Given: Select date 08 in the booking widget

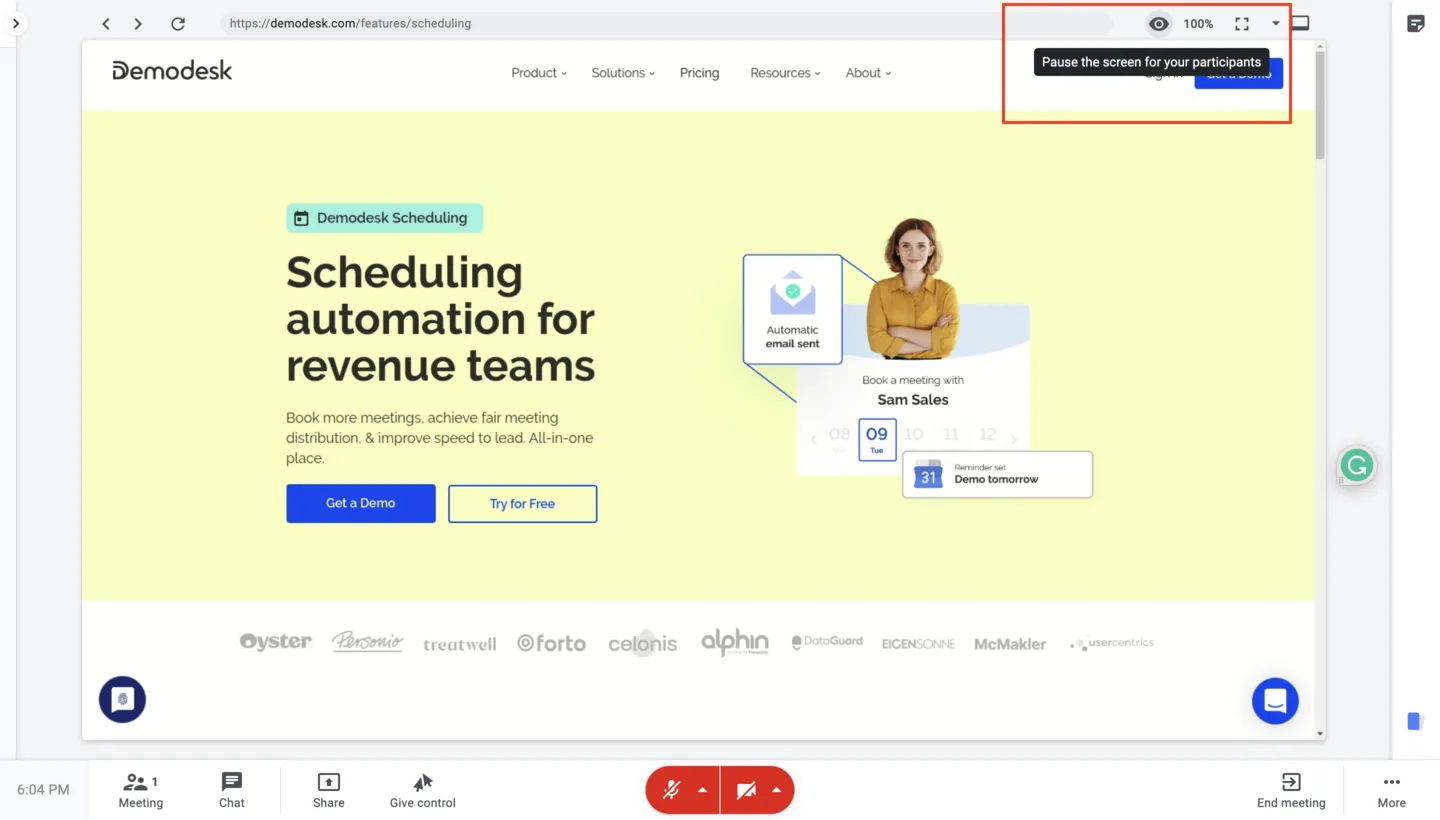Looking at the screenshot, I should [839, 436].
